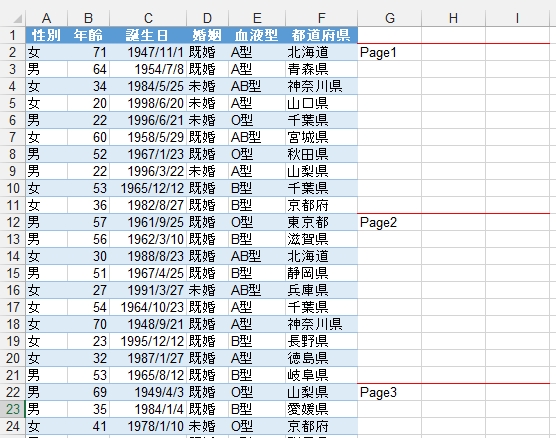Click age cell 36
Viewport: 556px width, 438px height.
(x=88, y=205)
